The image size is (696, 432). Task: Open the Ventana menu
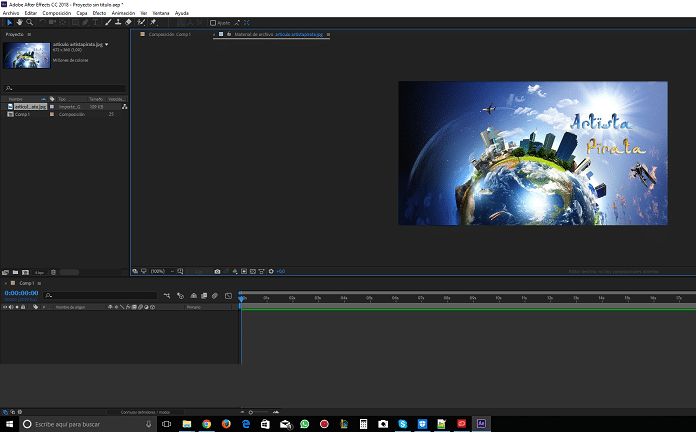coord(161,13)
